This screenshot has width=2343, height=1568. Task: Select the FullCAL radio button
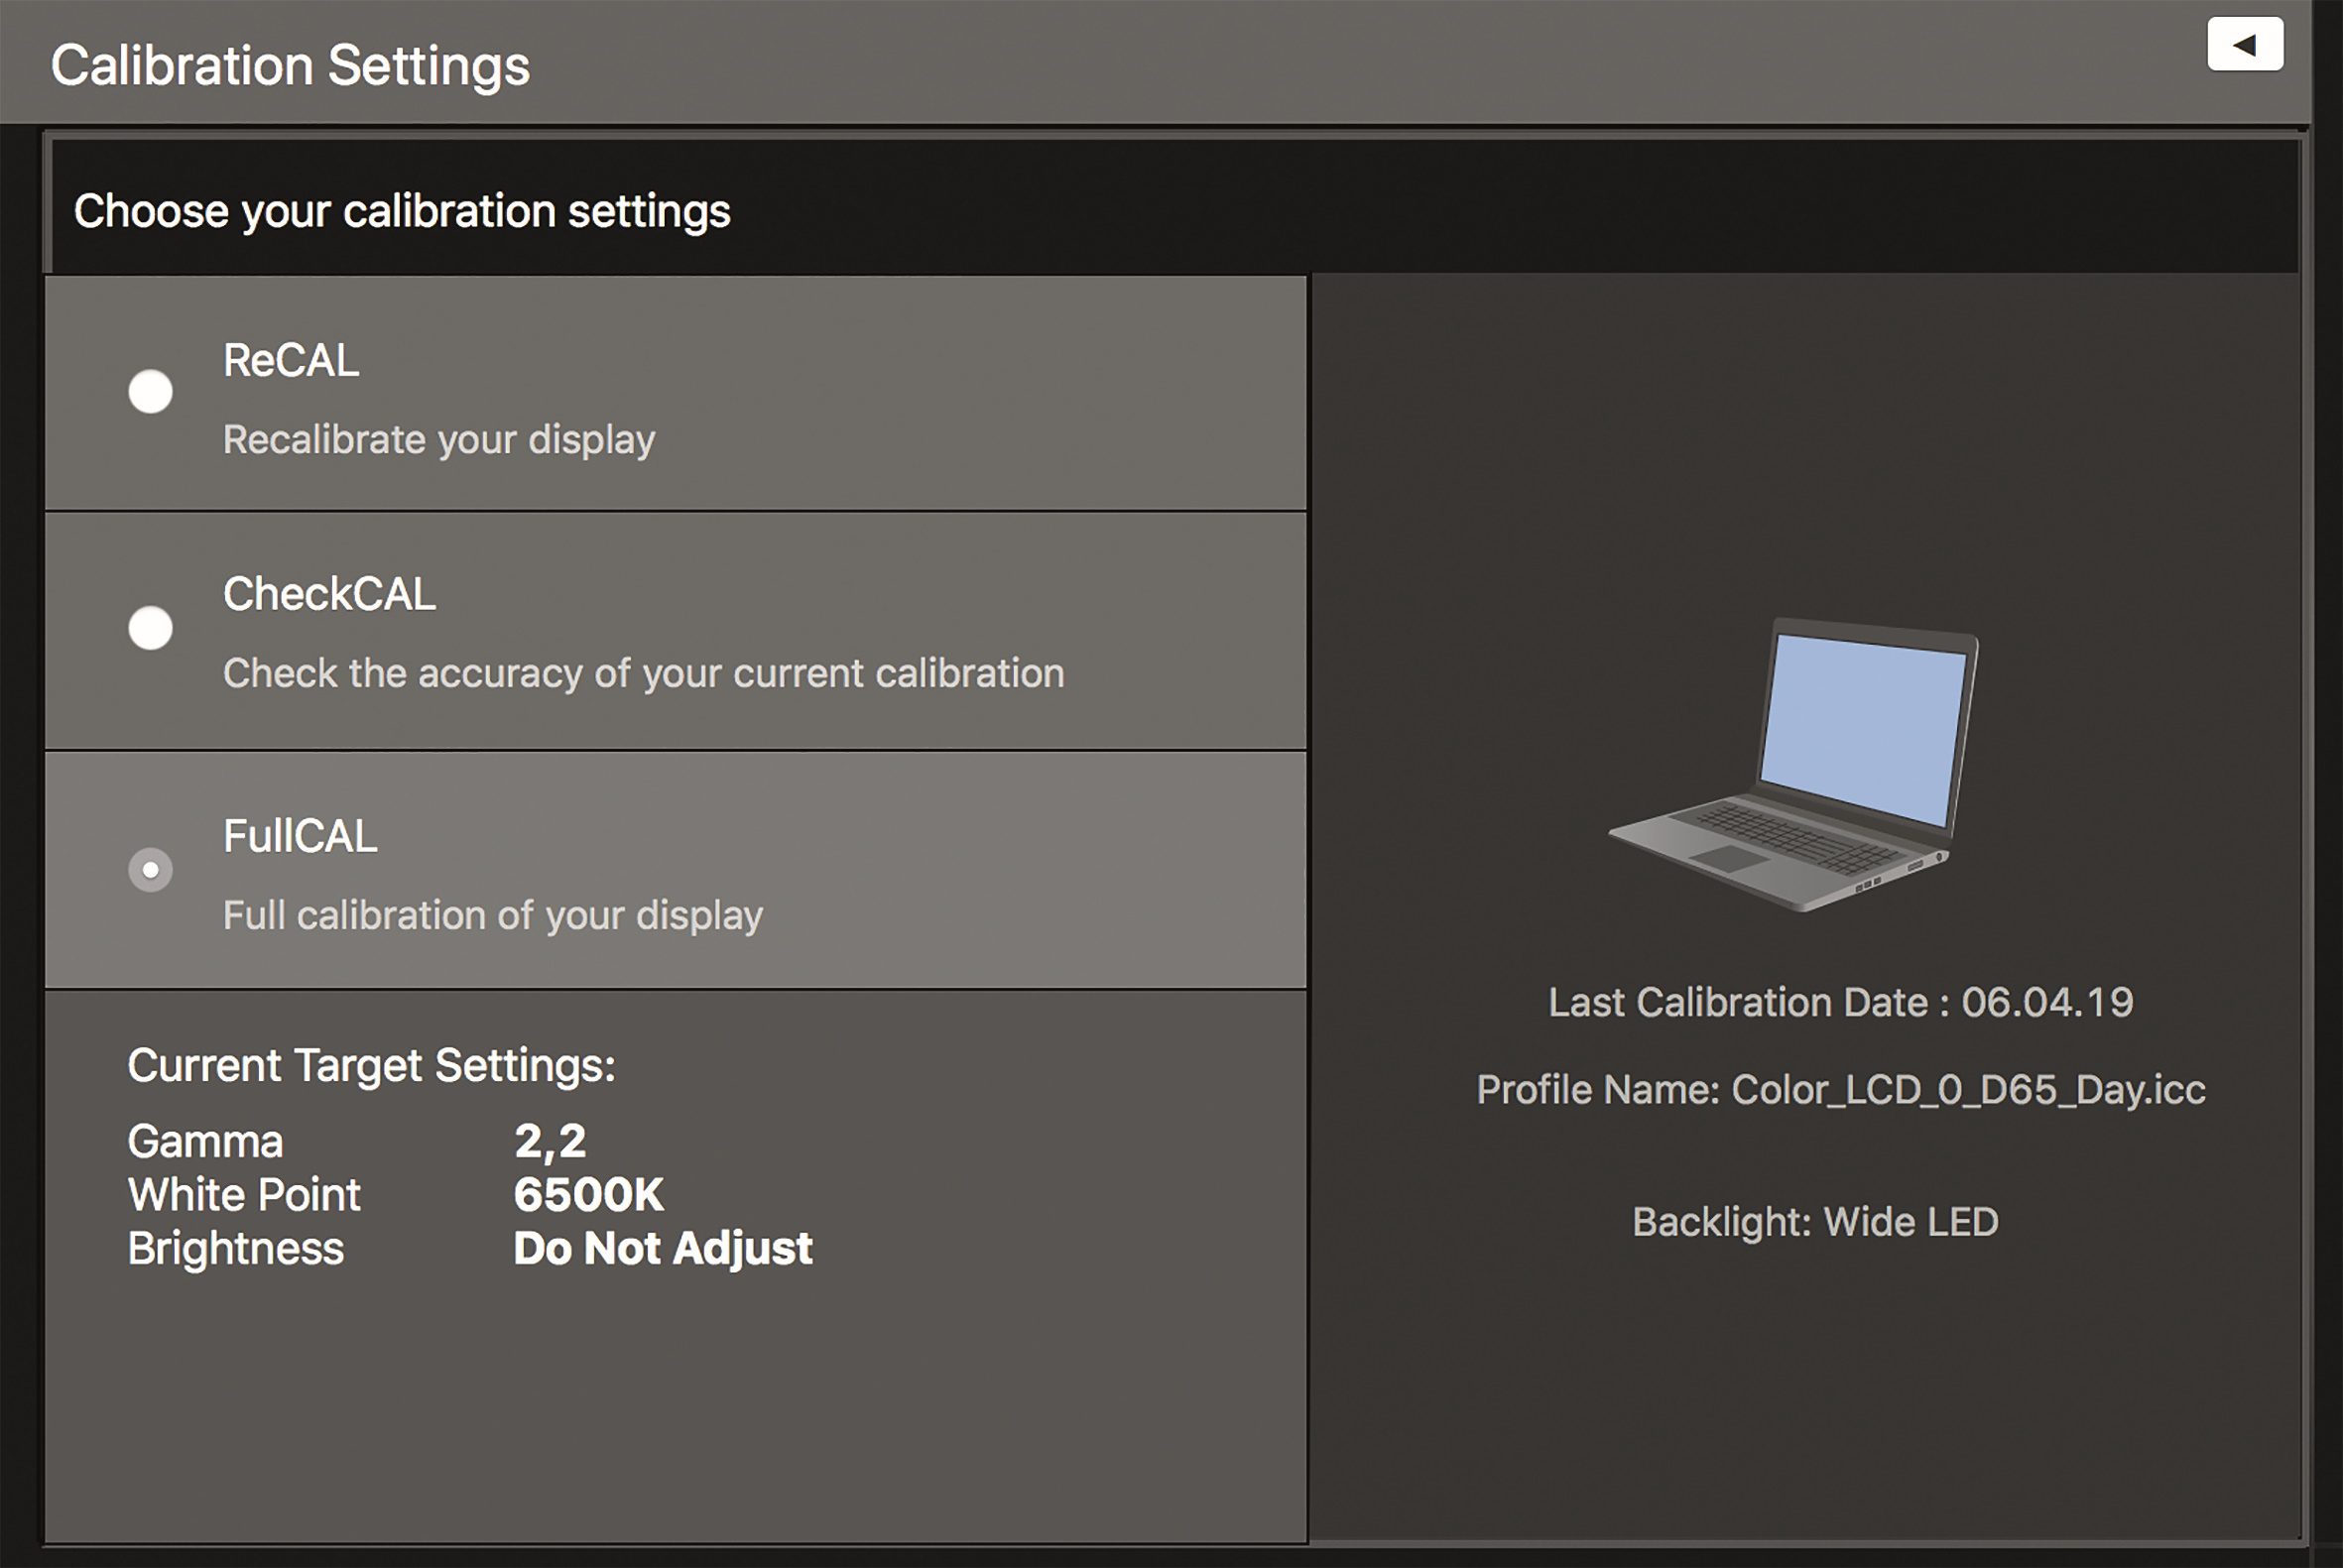click(x=151, y=869)
